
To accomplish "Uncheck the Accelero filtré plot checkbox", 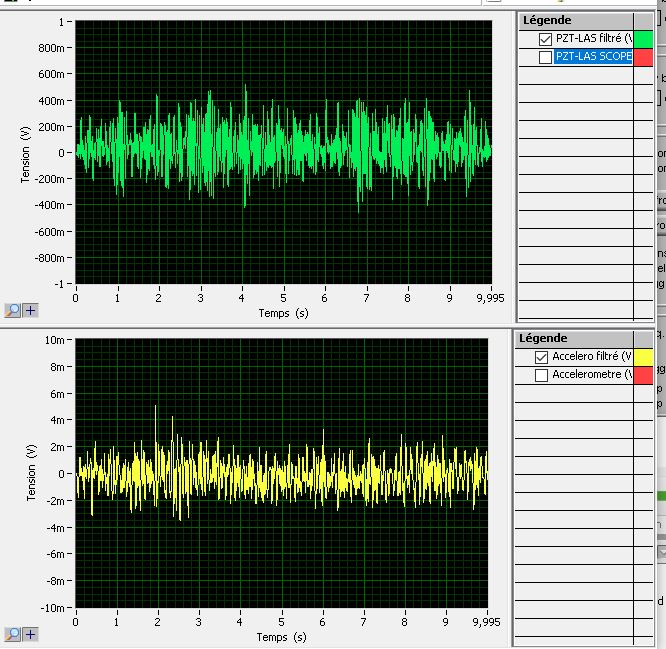I will point(542,357).
